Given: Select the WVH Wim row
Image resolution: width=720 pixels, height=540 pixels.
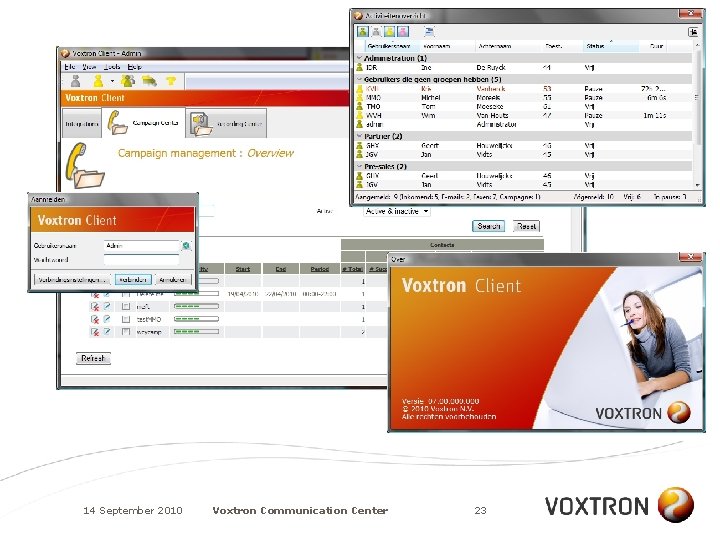Looking at the screenshot, I should tap(523, 116).
